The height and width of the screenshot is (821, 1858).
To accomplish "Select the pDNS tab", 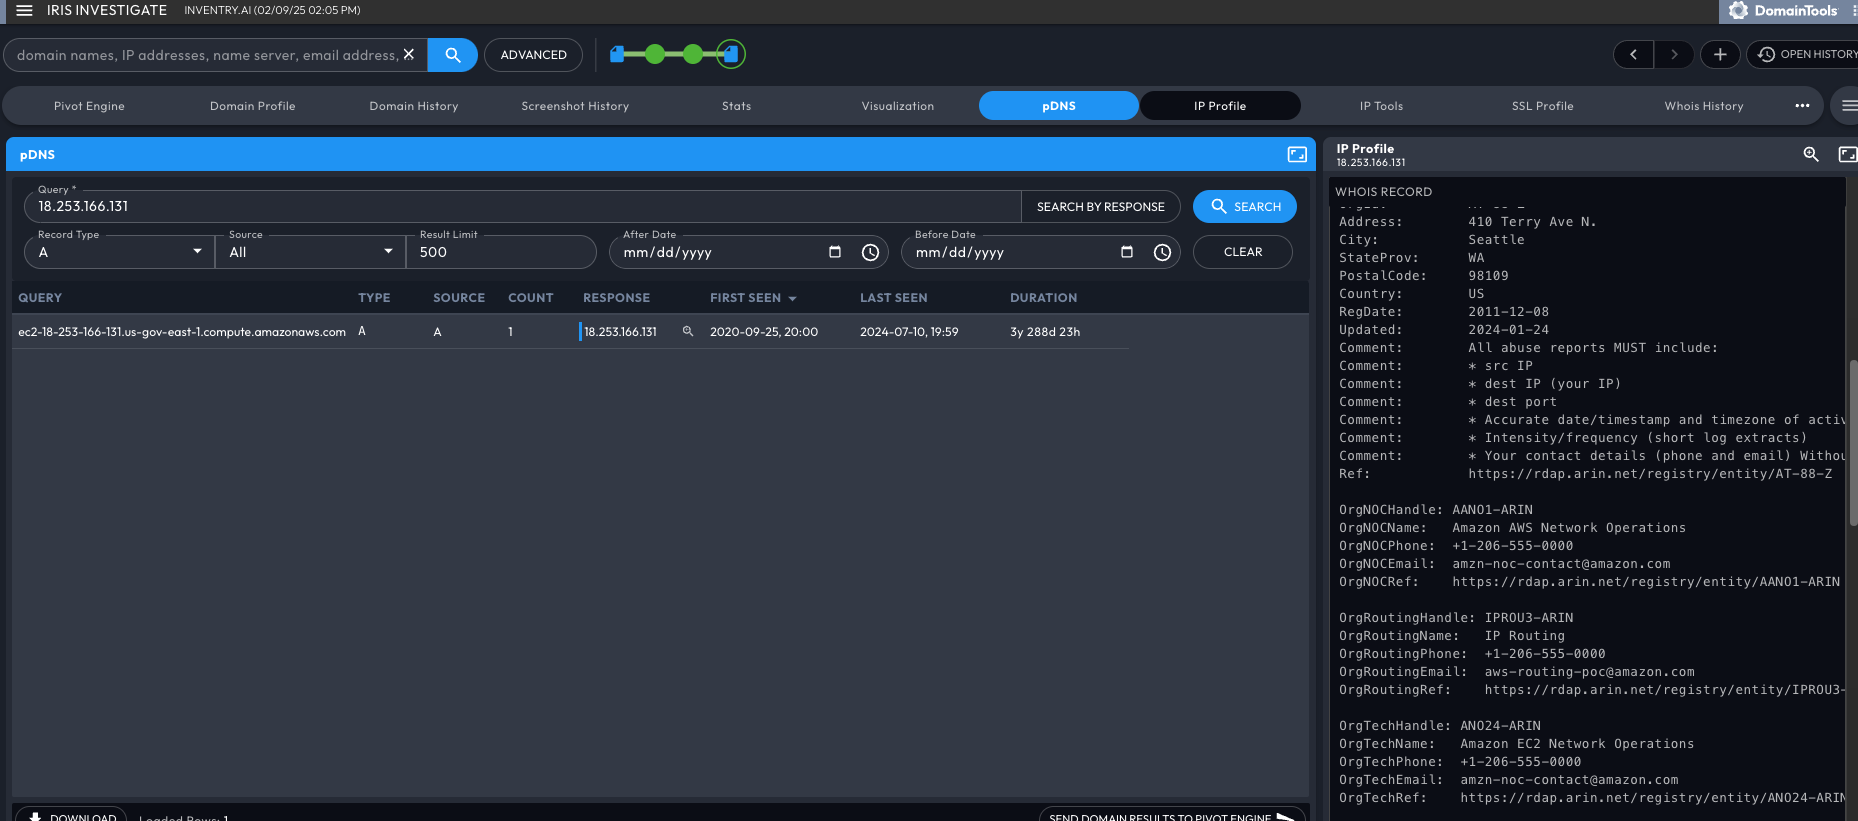I will pos(1059,106).
